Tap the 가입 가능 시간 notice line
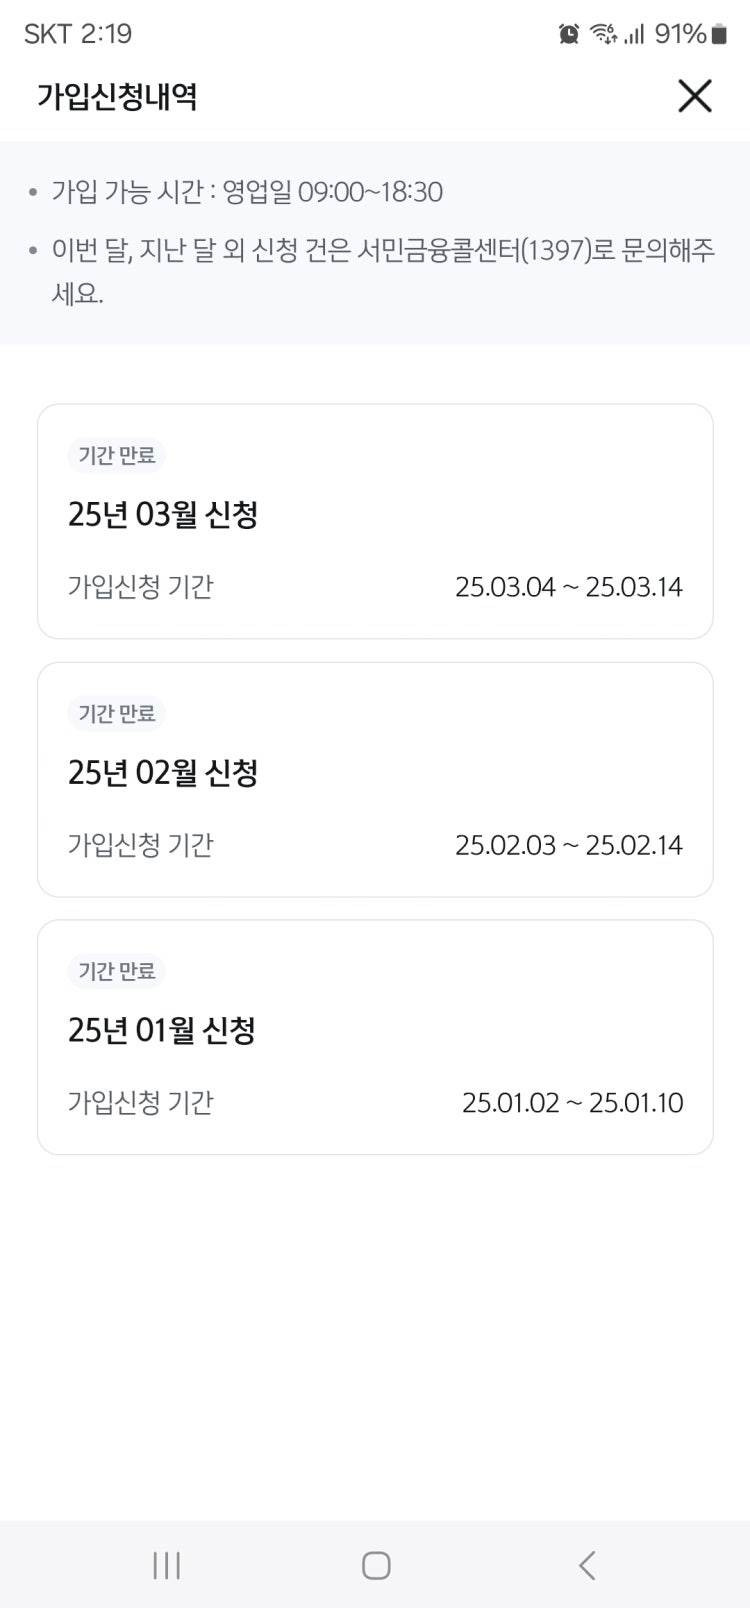 pos(247,192)
